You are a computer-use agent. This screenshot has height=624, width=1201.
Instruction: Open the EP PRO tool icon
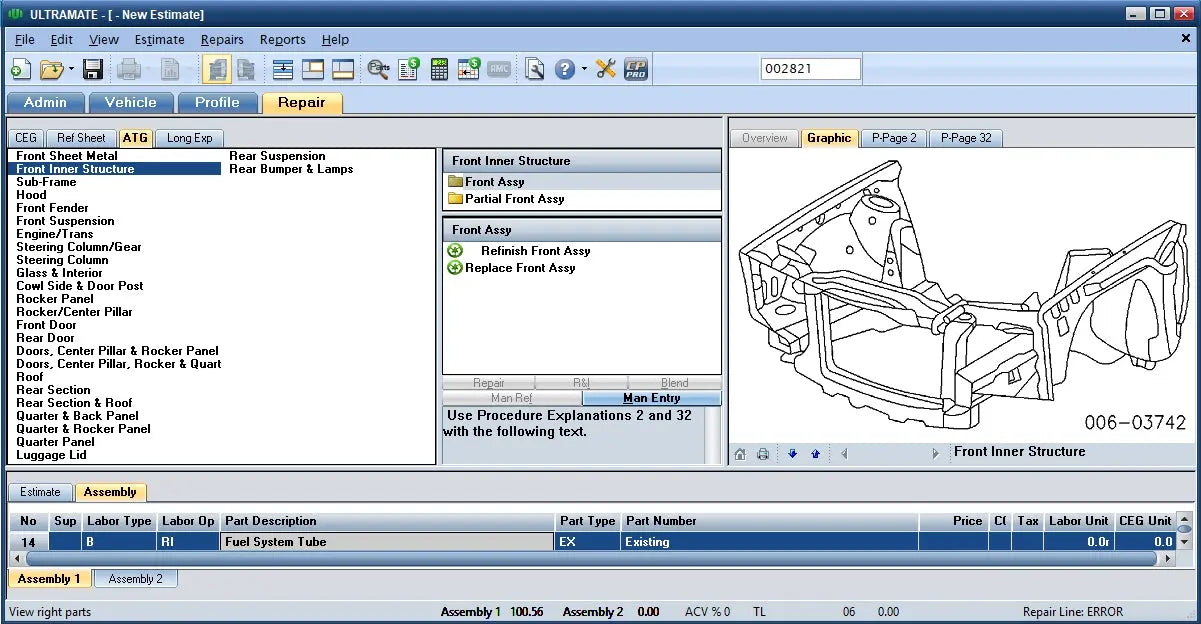637,69
